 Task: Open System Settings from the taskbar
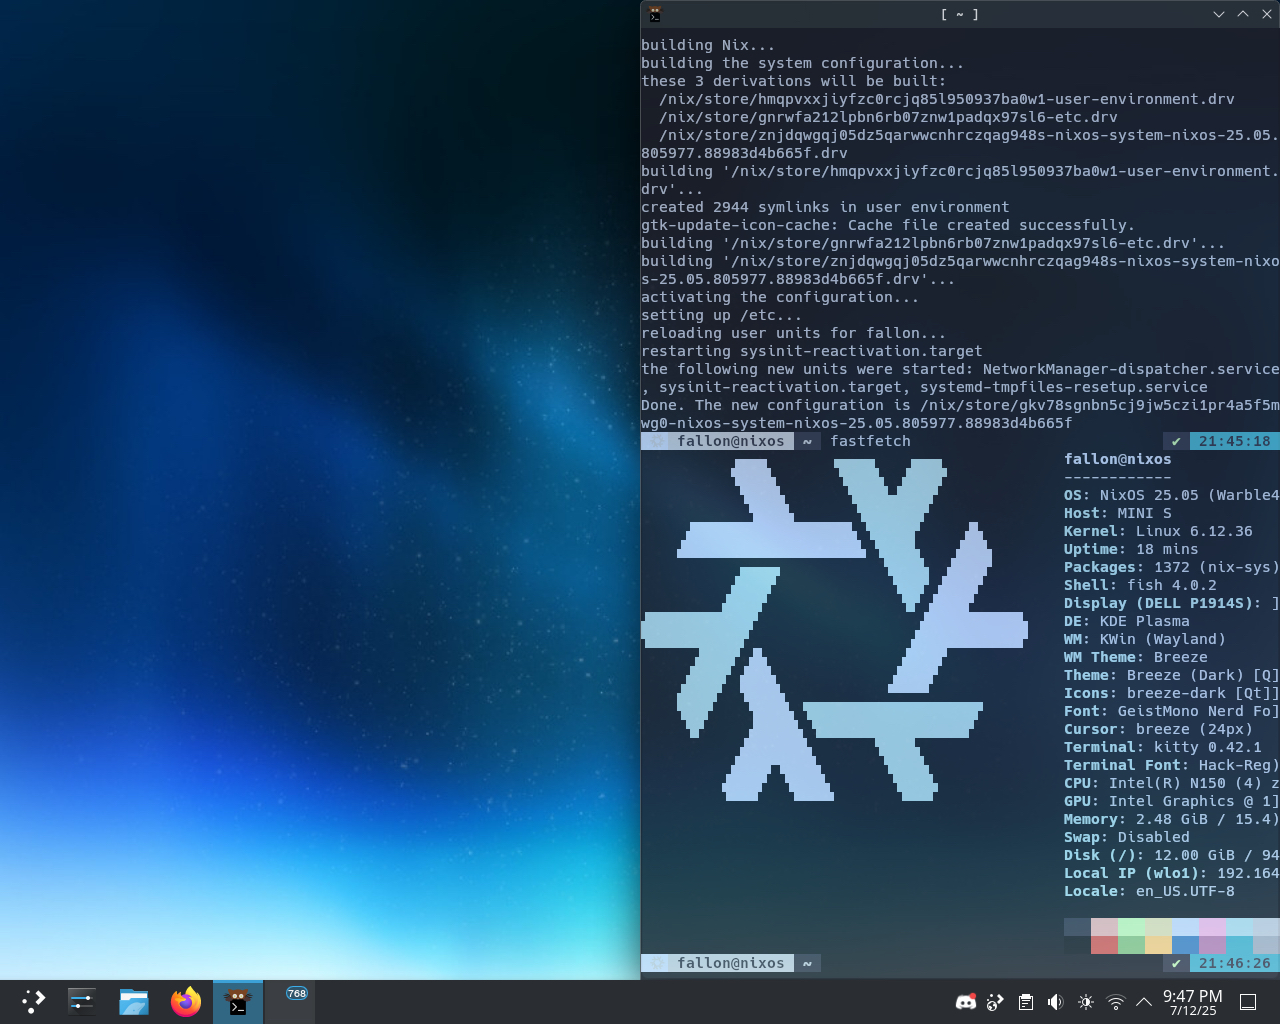coord(82,1002)
